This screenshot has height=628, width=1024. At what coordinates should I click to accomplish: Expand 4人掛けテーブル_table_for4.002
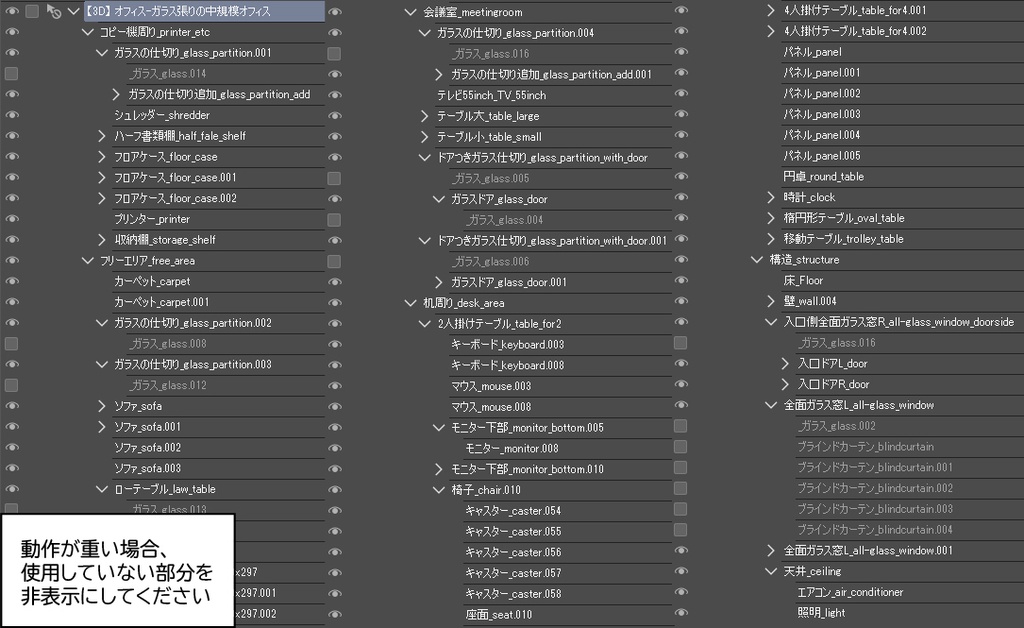(771, 31)
